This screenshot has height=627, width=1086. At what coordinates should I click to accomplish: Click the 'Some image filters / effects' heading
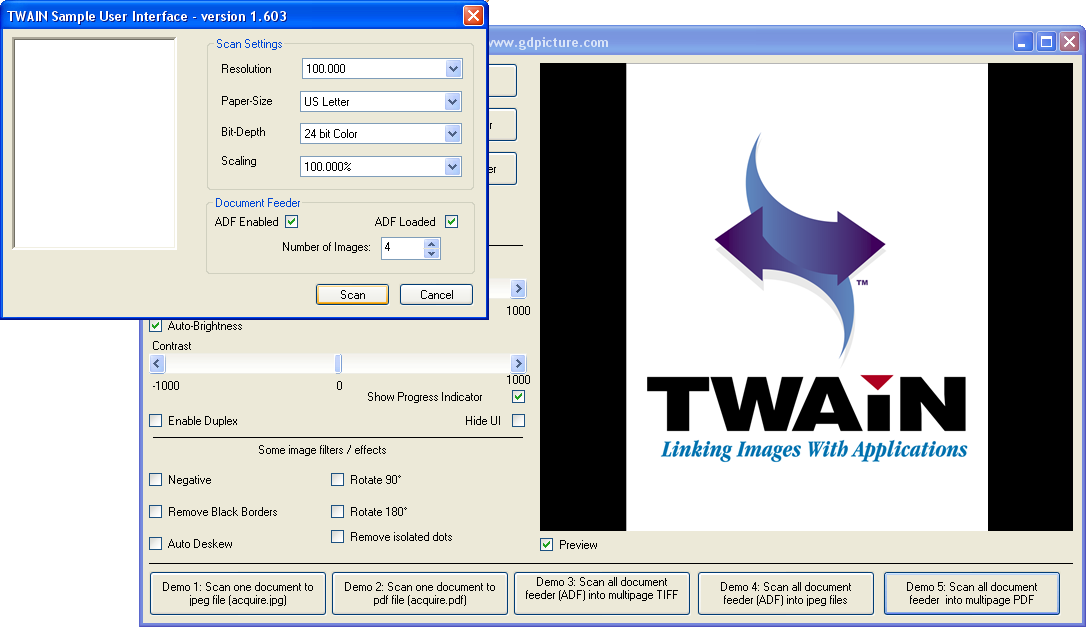[322, 450]
